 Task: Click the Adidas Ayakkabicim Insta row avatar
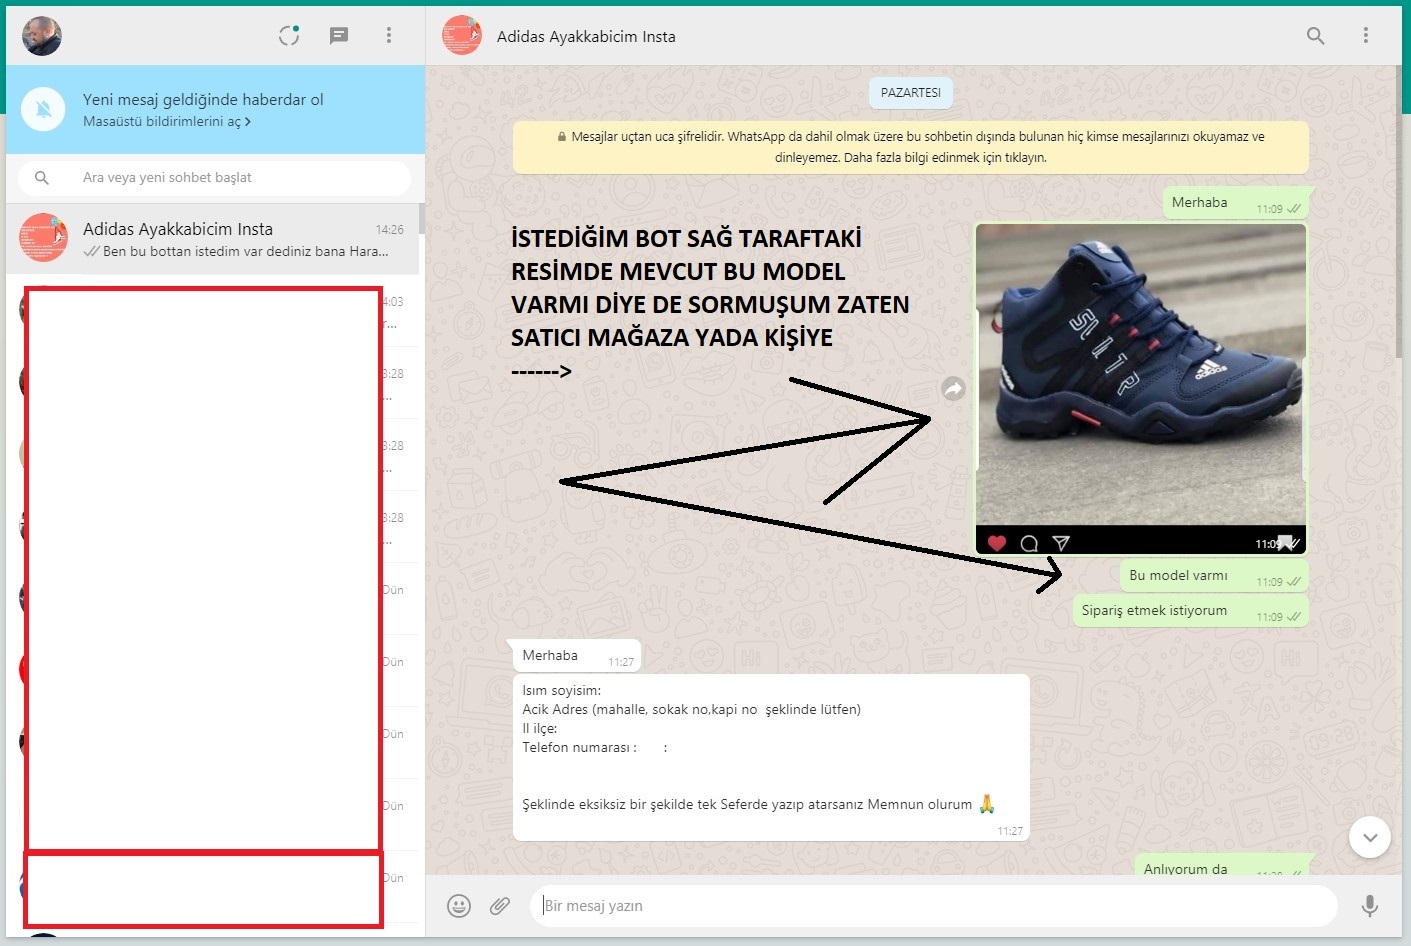point(44,238)
